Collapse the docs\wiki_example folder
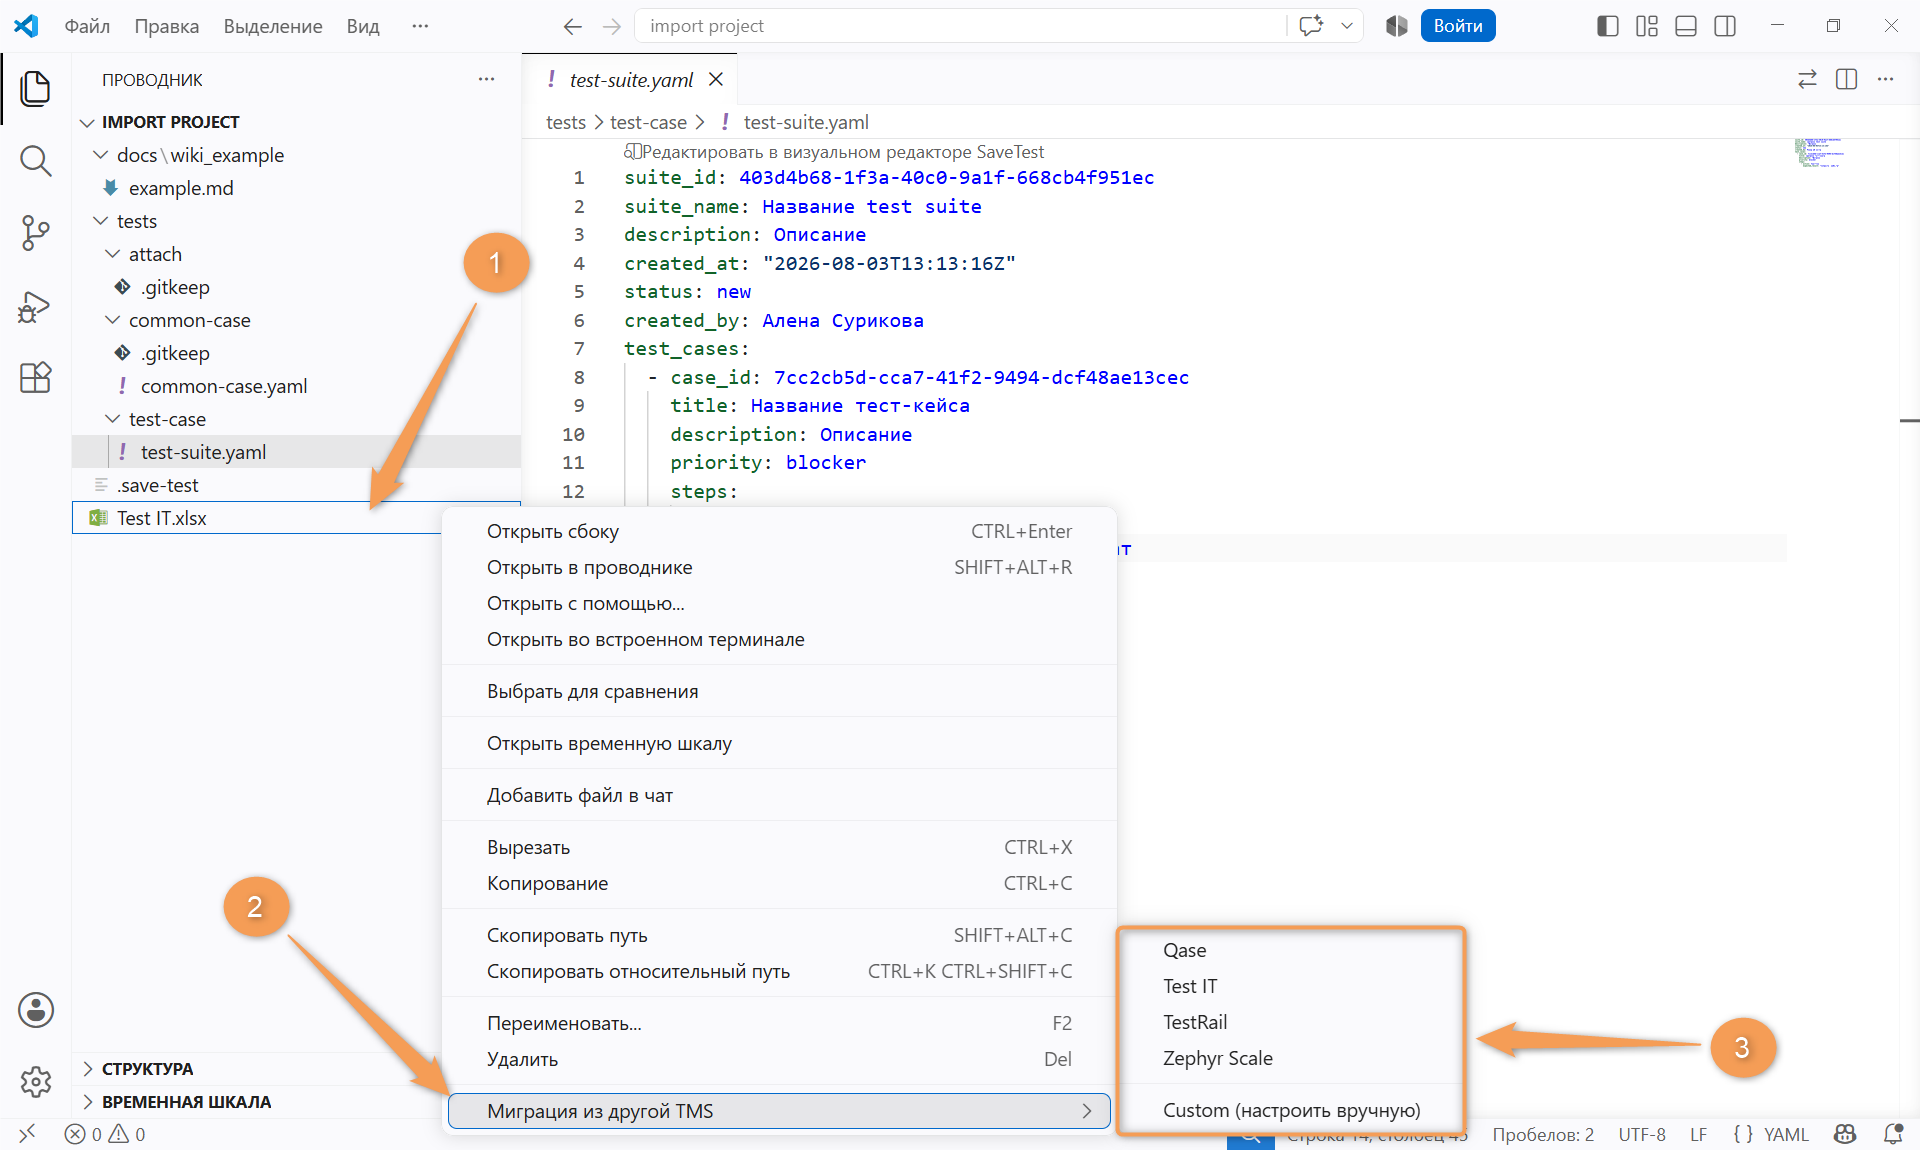 pyautogui.click(x=100, y=155)
